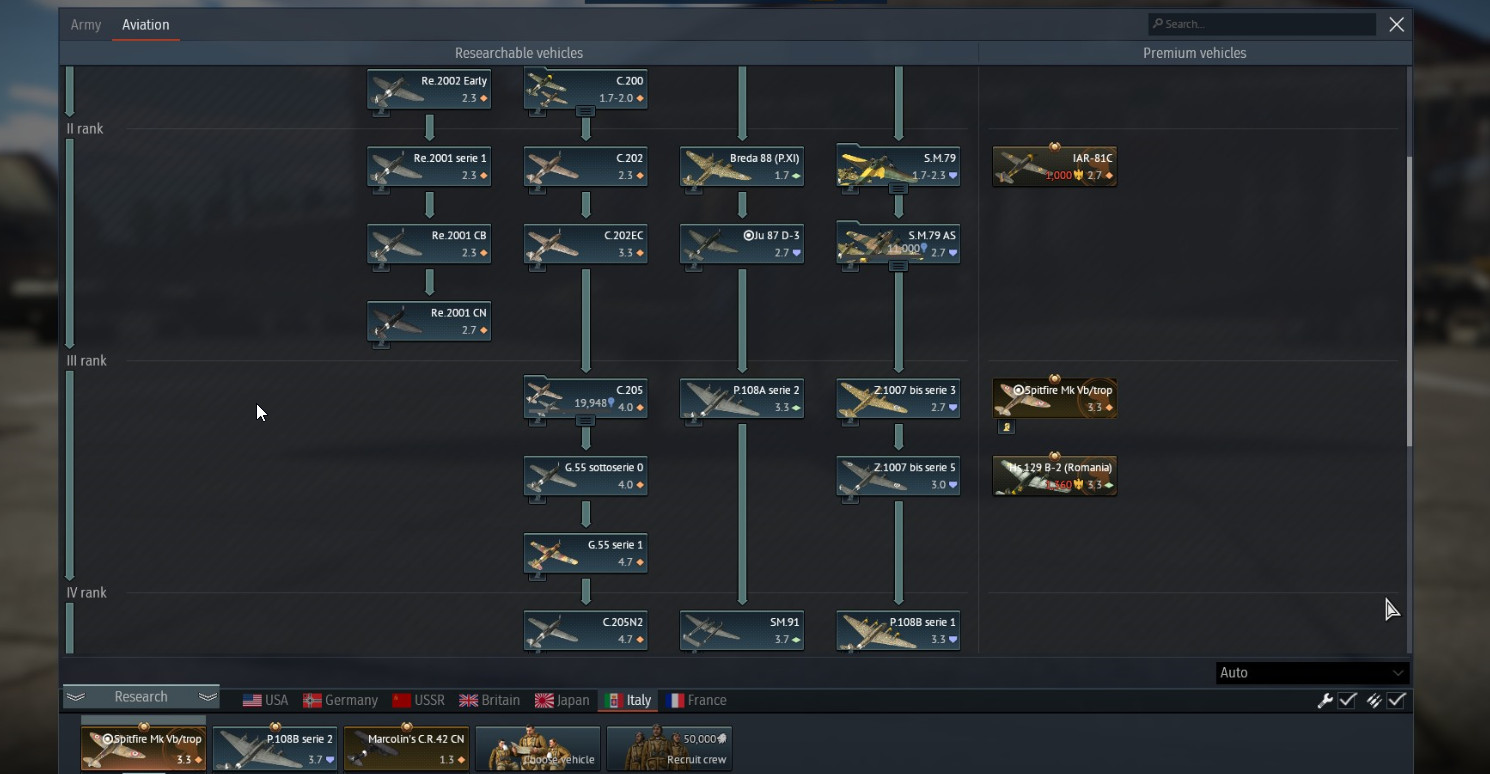Switch to the Army tab
This screenshot has height=774, width=1490.
(x=86, y=25)
